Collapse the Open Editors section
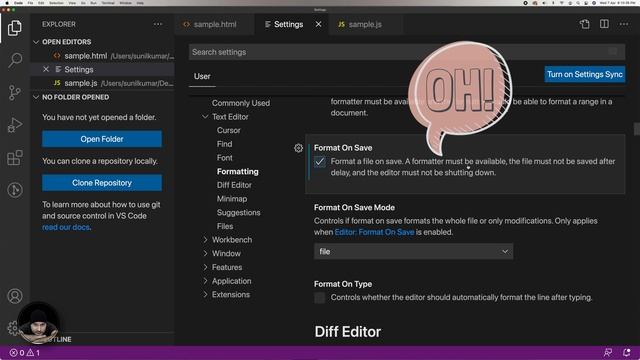Viewport: 640px width, 360px height. [36, 42]
